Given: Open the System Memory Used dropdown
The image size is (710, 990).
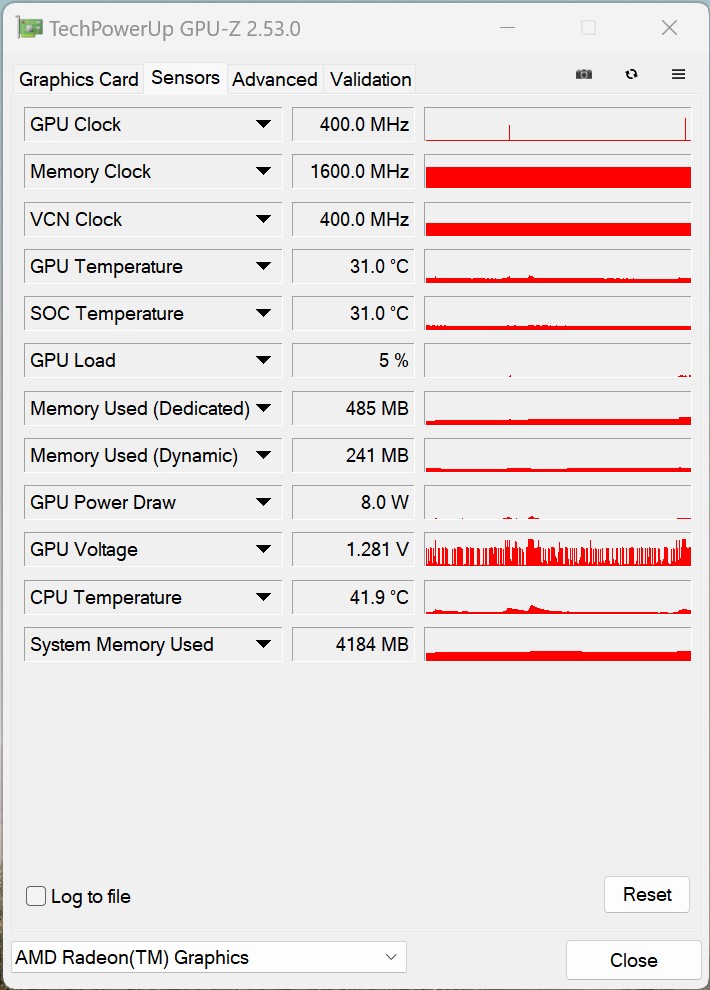Looking at the screenshot, I should (263, 645).
